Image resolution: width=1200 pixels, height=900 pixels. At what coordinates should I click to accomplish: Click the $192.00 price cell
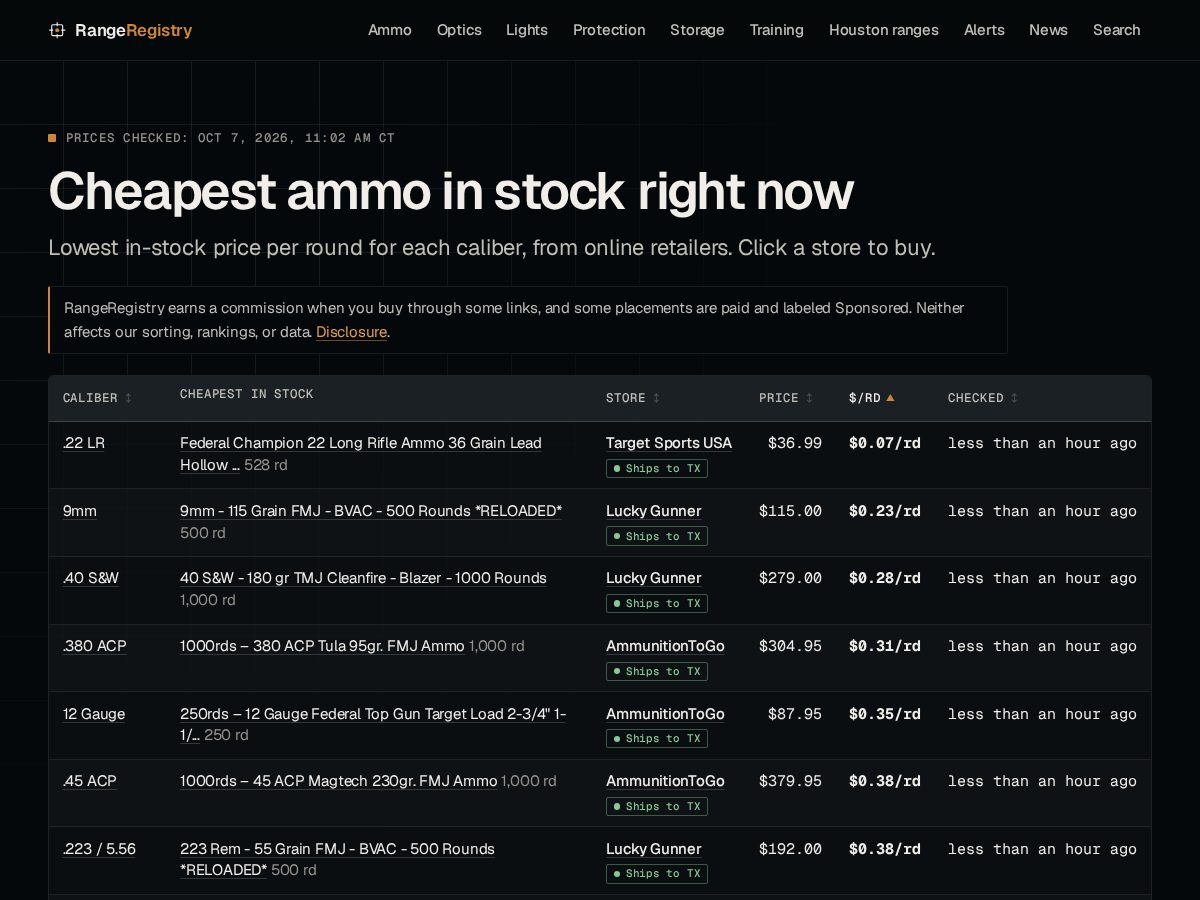[x=791, y=849]
